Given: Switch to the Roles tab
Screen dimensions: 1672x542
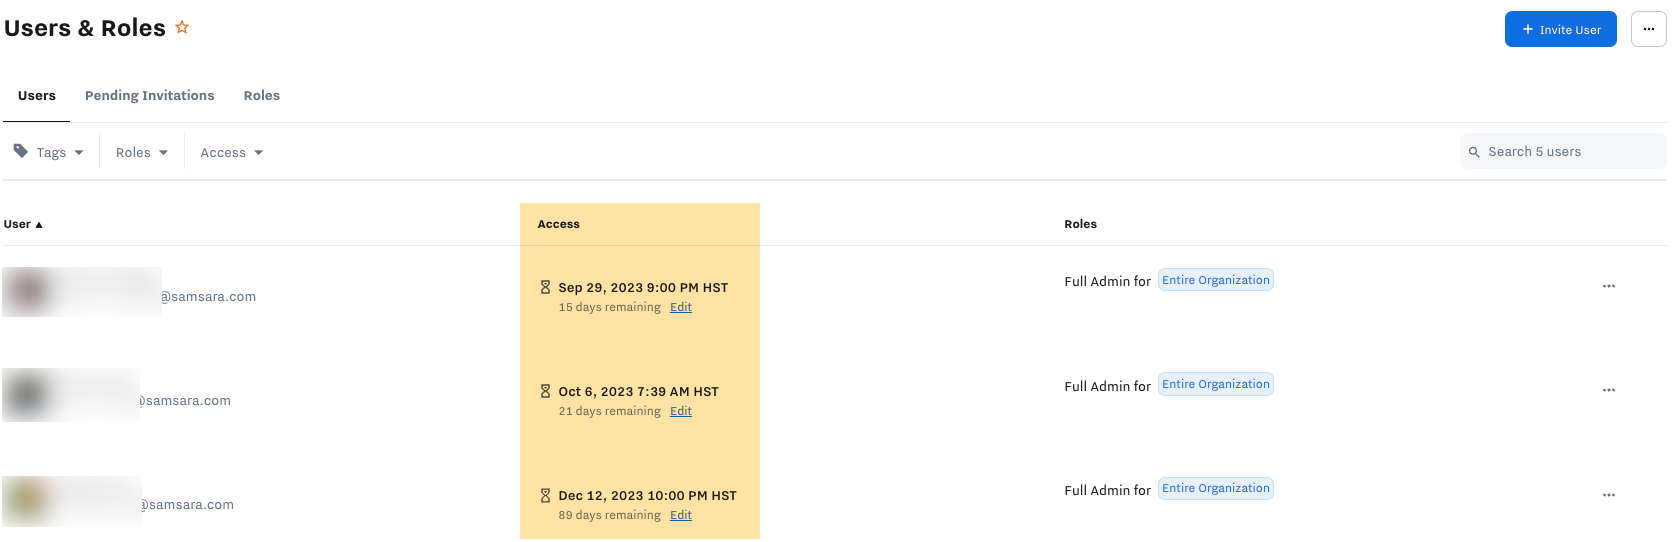Looking at the screenshot, I should [261, 95].
